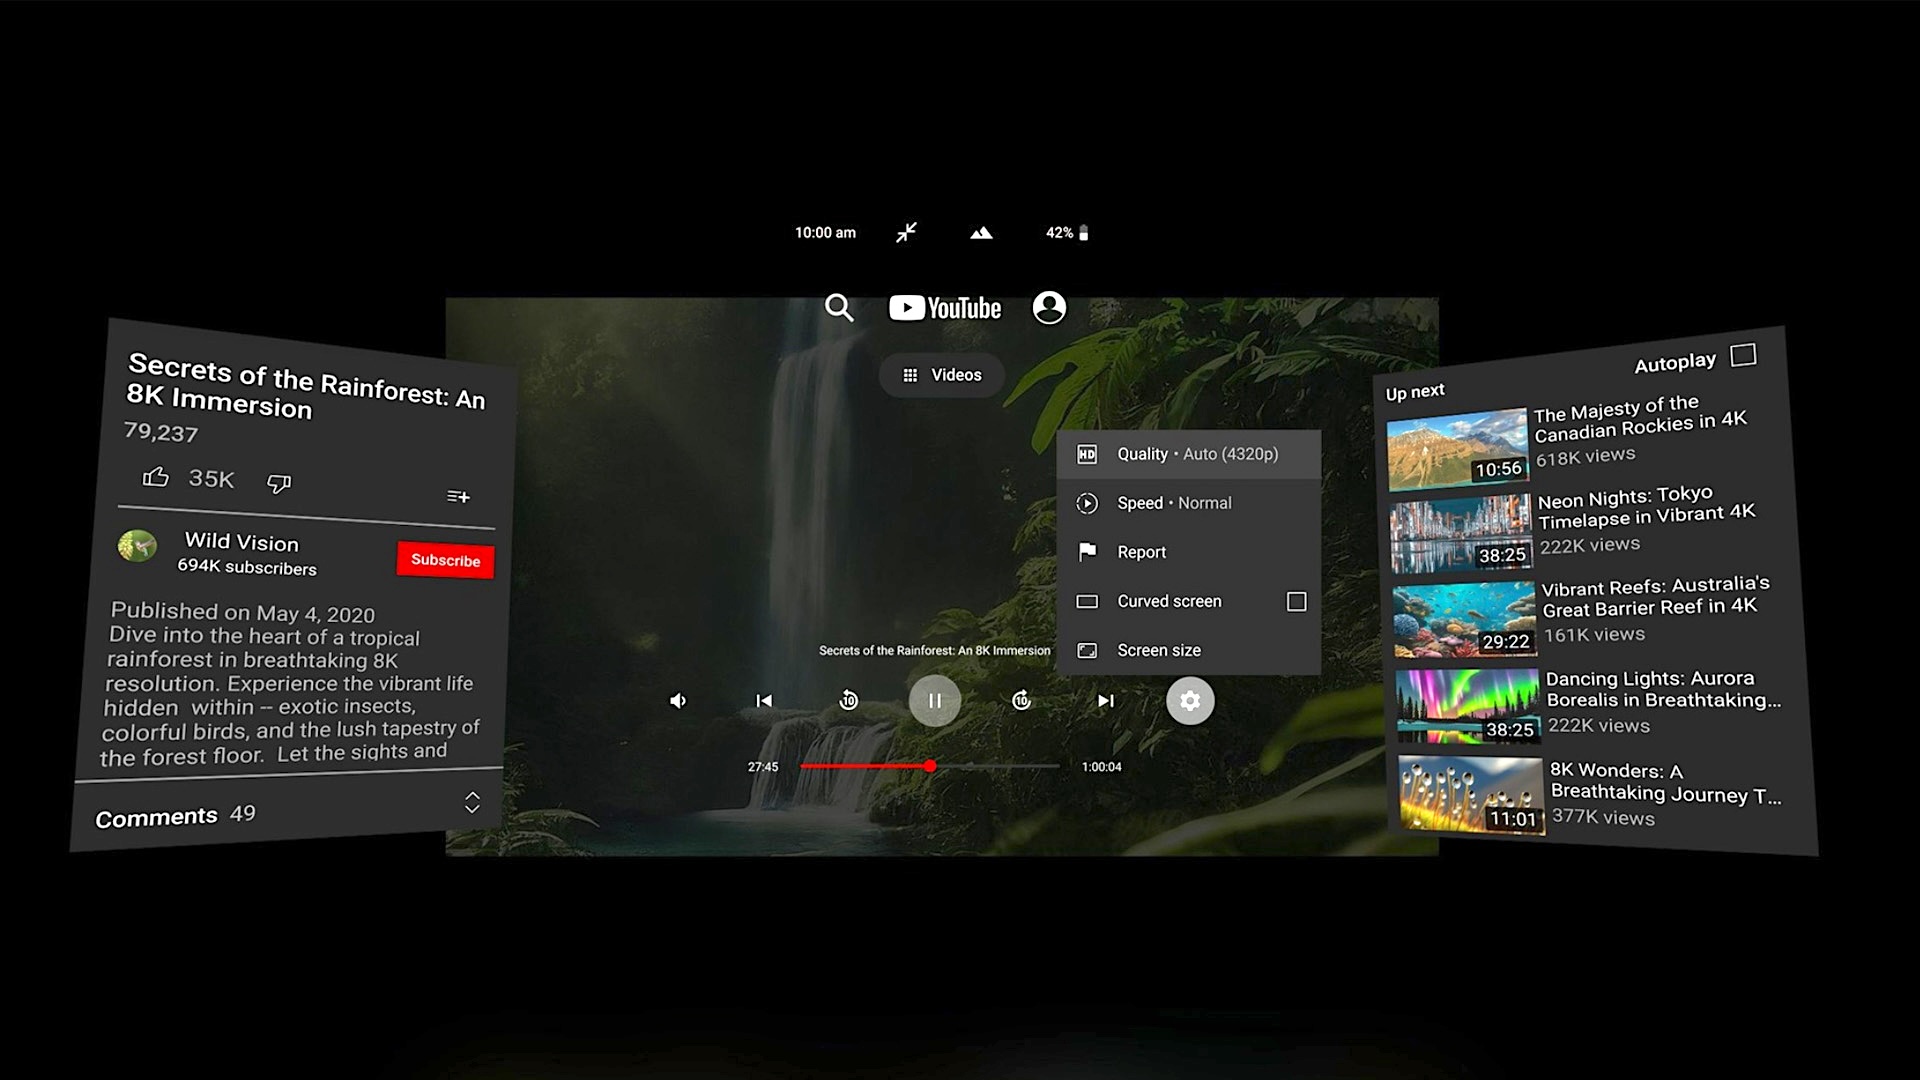Mute the video volume
The width and height of the screenshot is (1920, 1080).
tap(678, 701)
